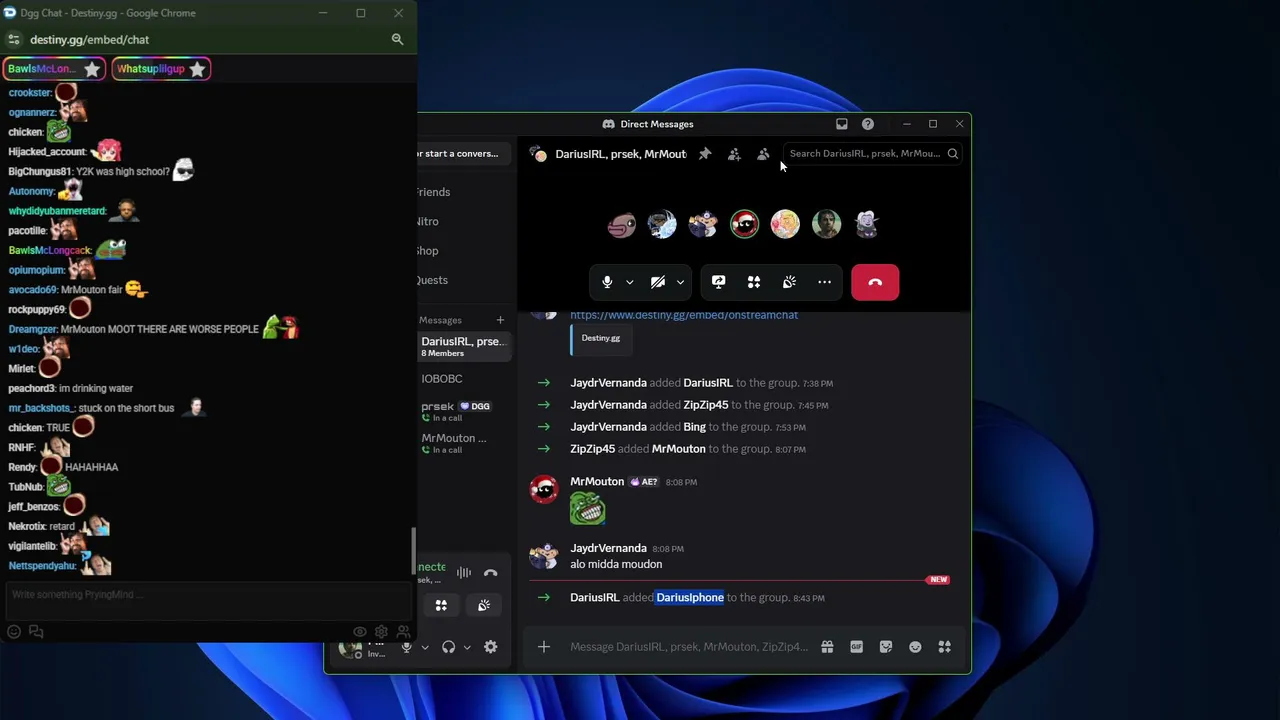Add friends to the group DM
1280x720 pixels.
tap(734, 154)
